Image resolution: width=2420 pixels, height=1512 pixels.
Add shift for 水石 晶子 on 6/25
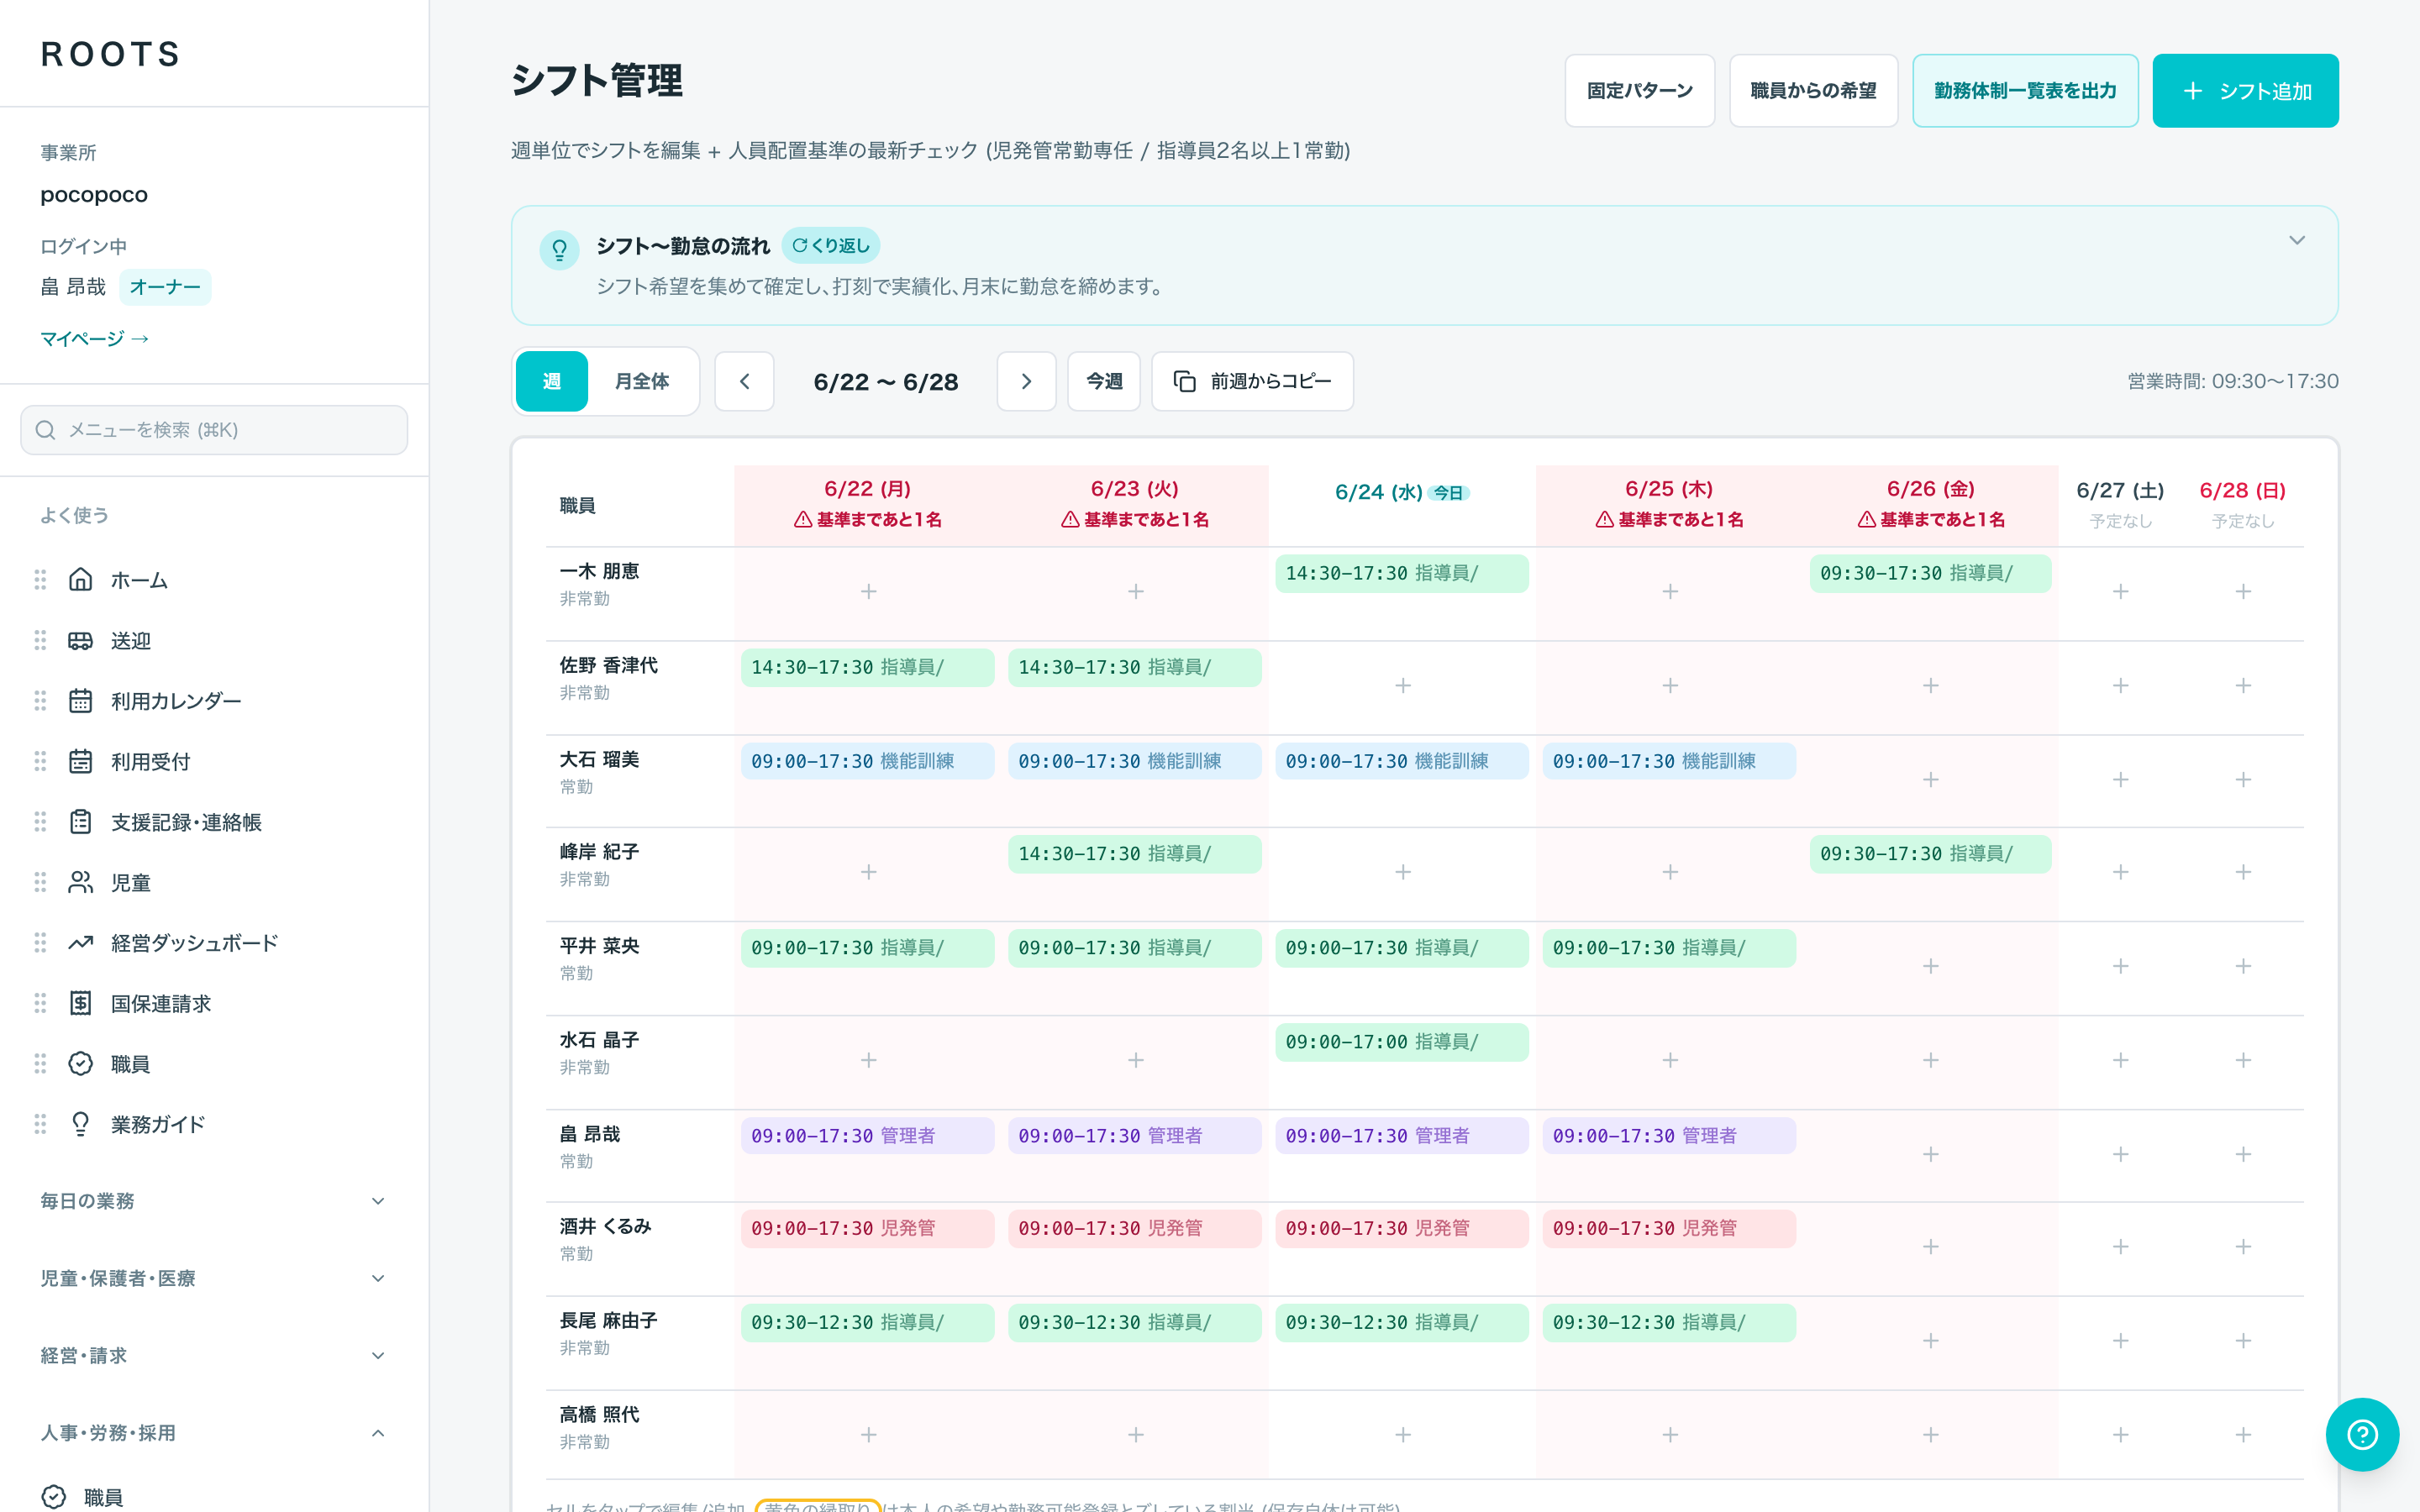coord(1670,1060)
